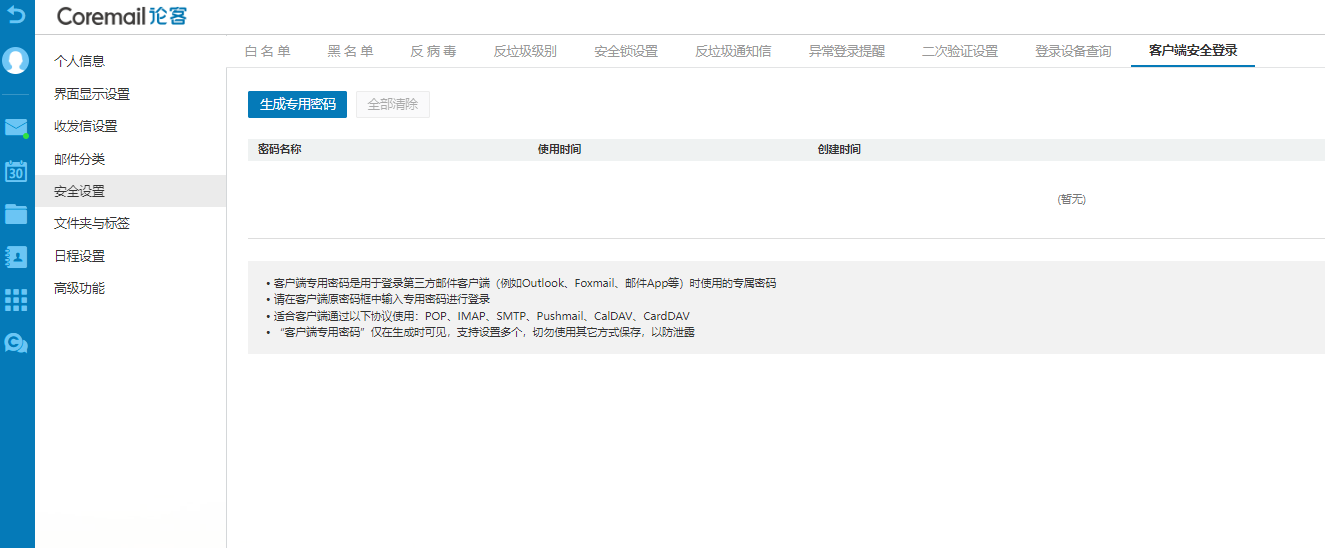Viewport: 1325px width, 548px height.
Task: Select the 安全锁设置 tab
Action: click(x=626, y=51)
